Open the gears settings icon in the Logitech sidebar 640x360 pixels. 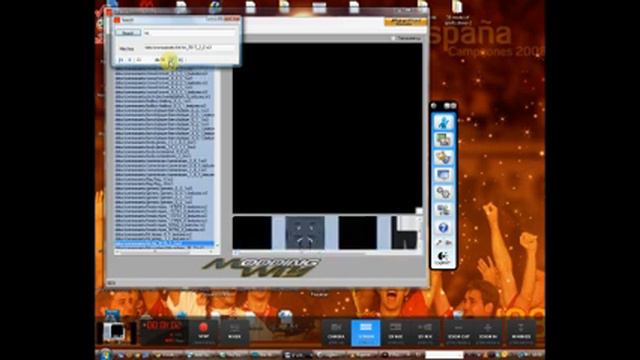pyautogui.click(x=443, y=193)
